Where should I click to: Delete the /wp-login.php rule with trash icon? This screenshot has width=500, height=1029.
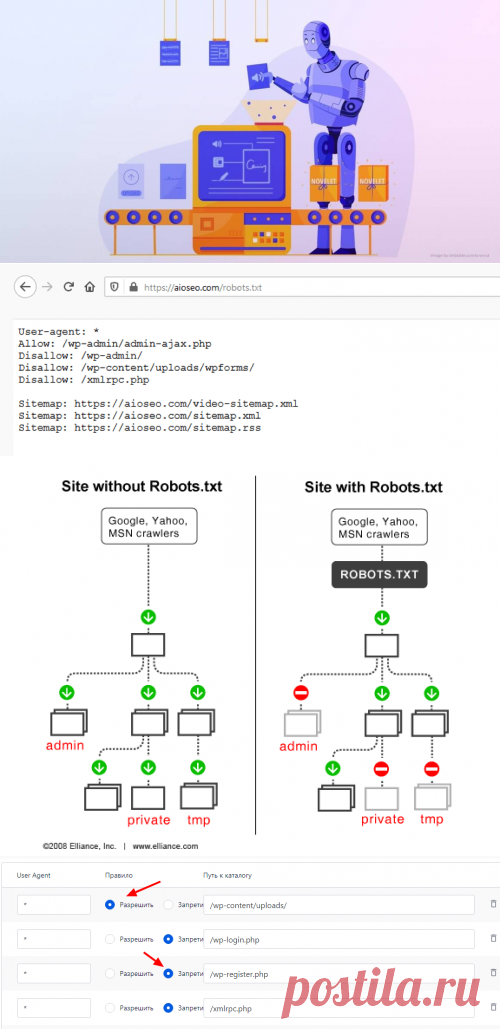pos(493,938)
